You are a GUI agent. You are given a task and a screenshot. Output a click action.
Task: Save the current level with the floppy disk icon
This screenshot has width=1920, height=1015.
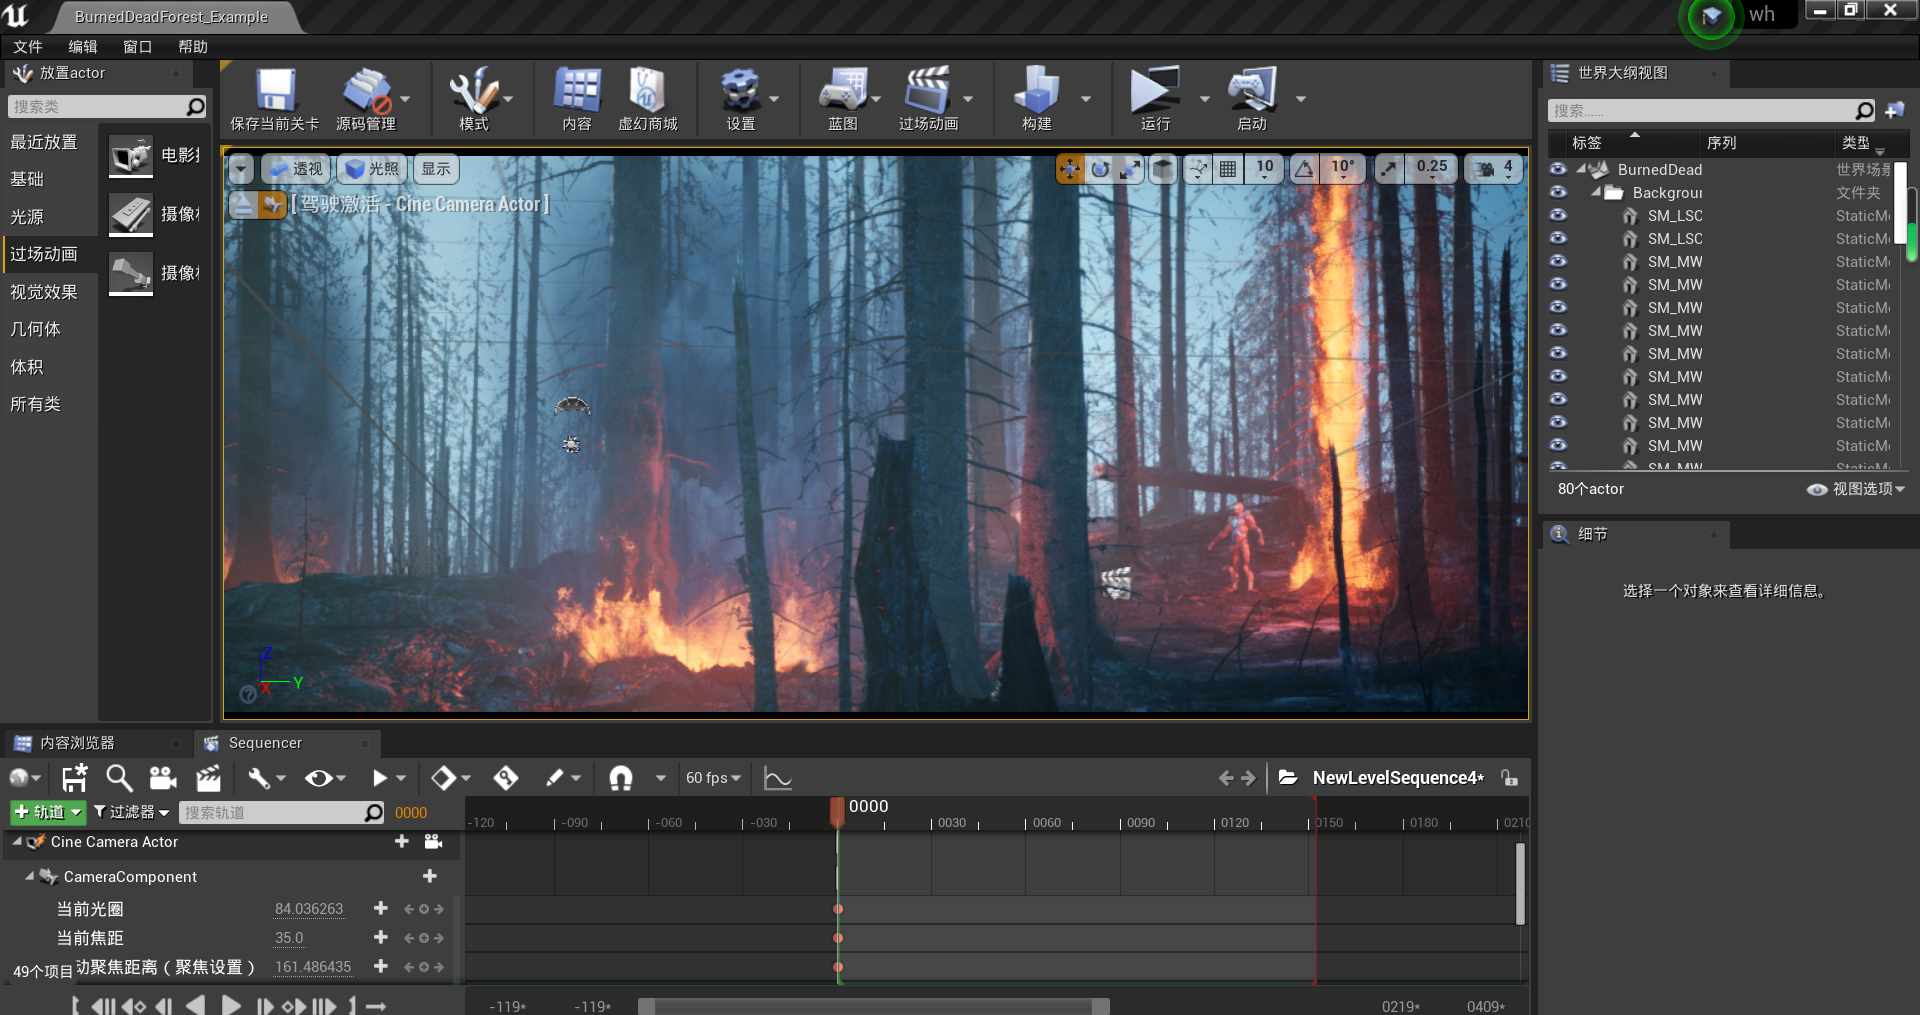(275, 90)
